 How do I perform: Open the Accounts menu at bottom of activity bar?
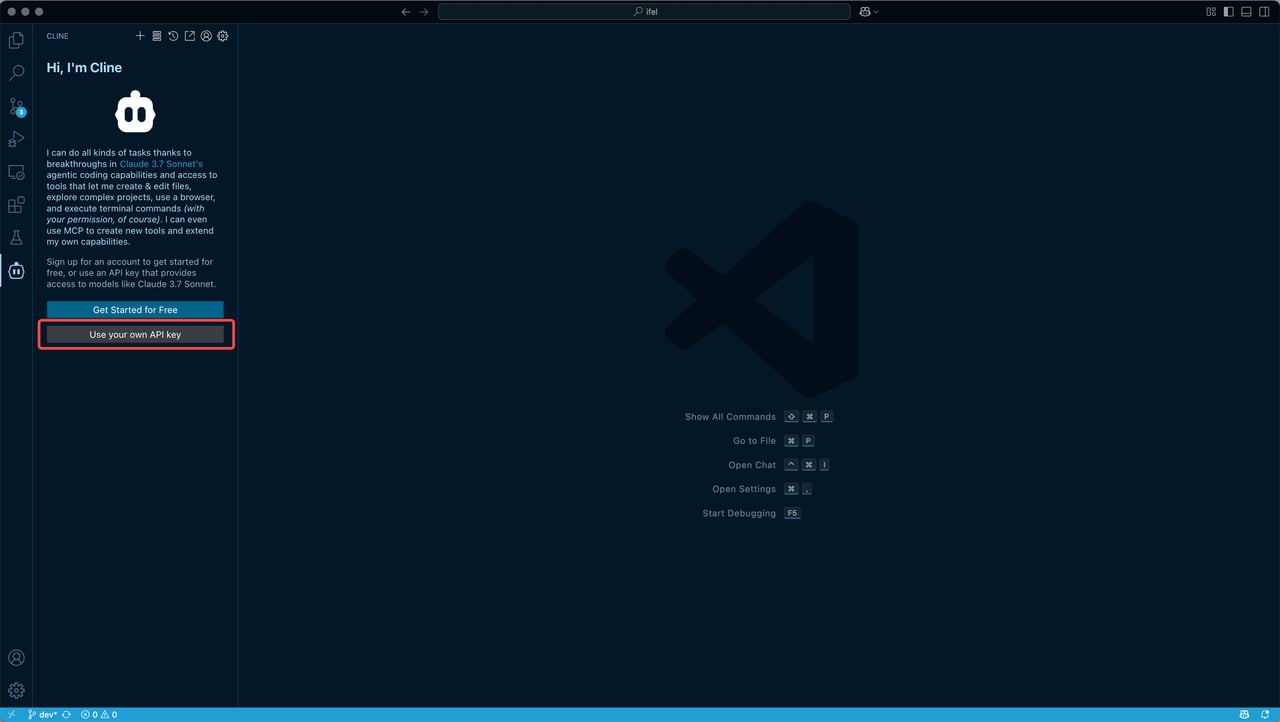click(16, 658)
